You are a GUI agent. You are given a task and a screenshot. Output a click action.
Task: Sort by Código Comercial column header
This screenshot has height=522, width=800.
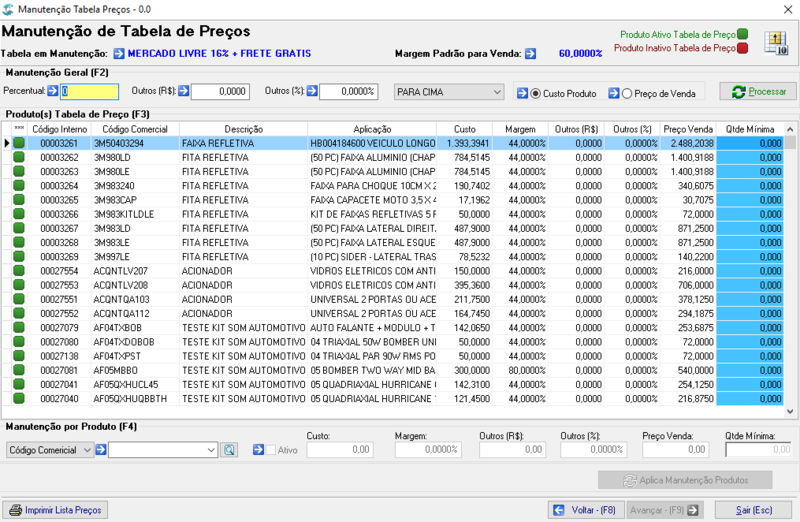click(x=135, y=129)
